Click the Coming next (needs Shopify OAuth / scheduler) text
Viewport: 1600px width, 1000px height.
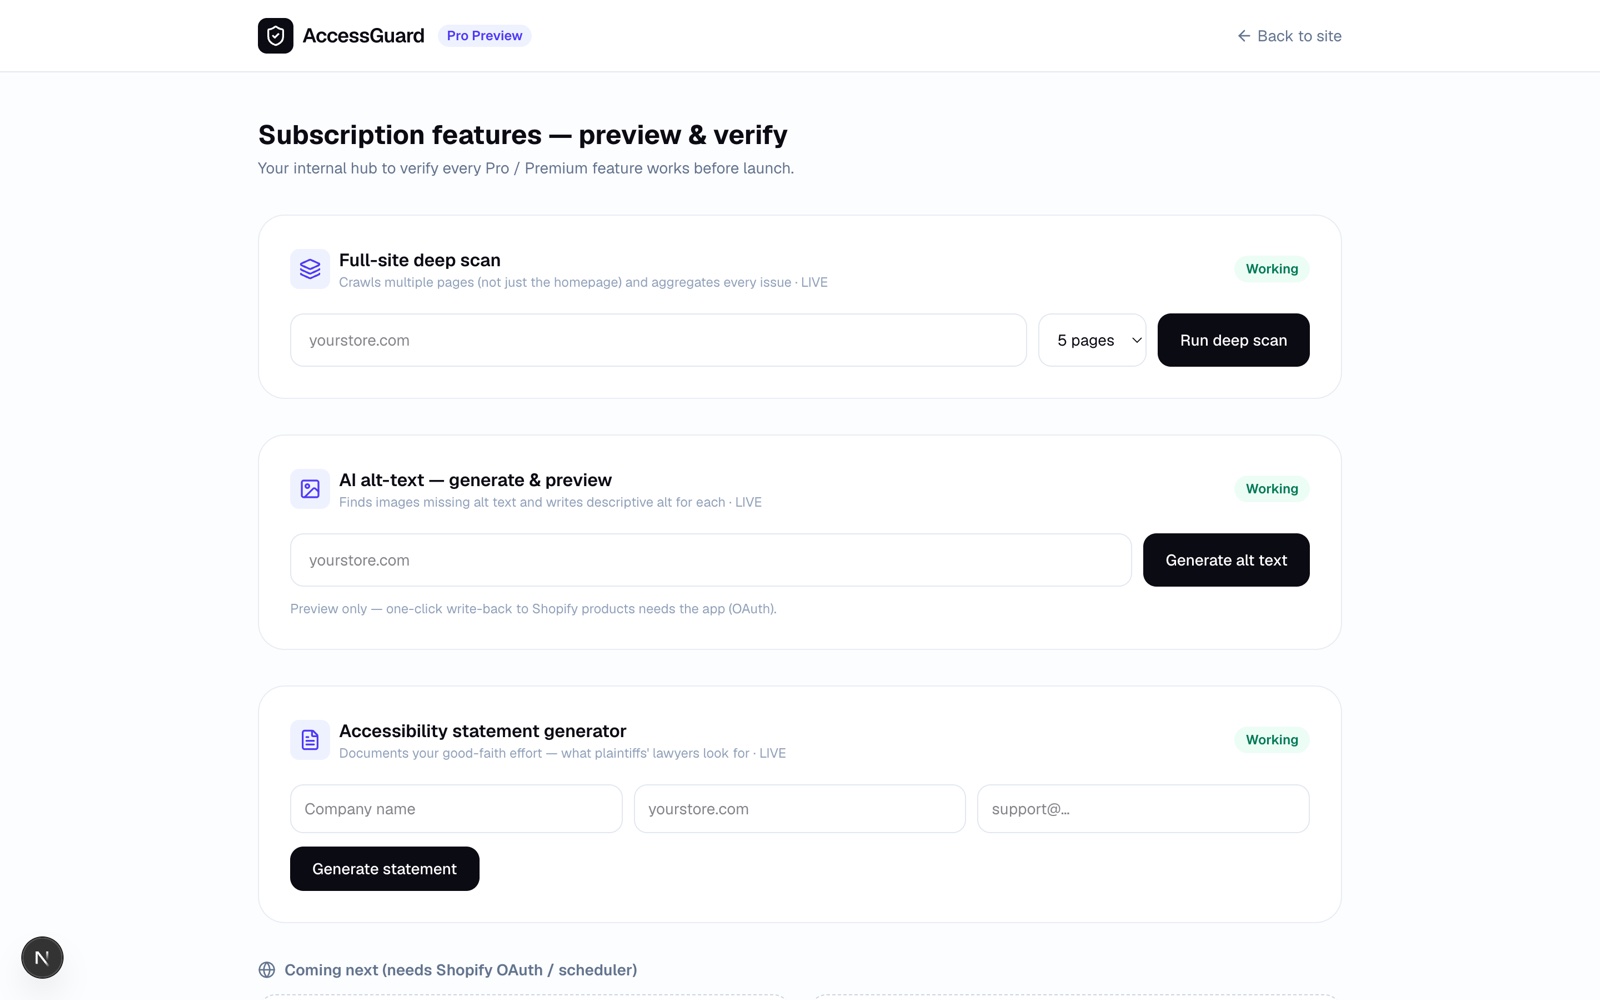coord(460,970)
